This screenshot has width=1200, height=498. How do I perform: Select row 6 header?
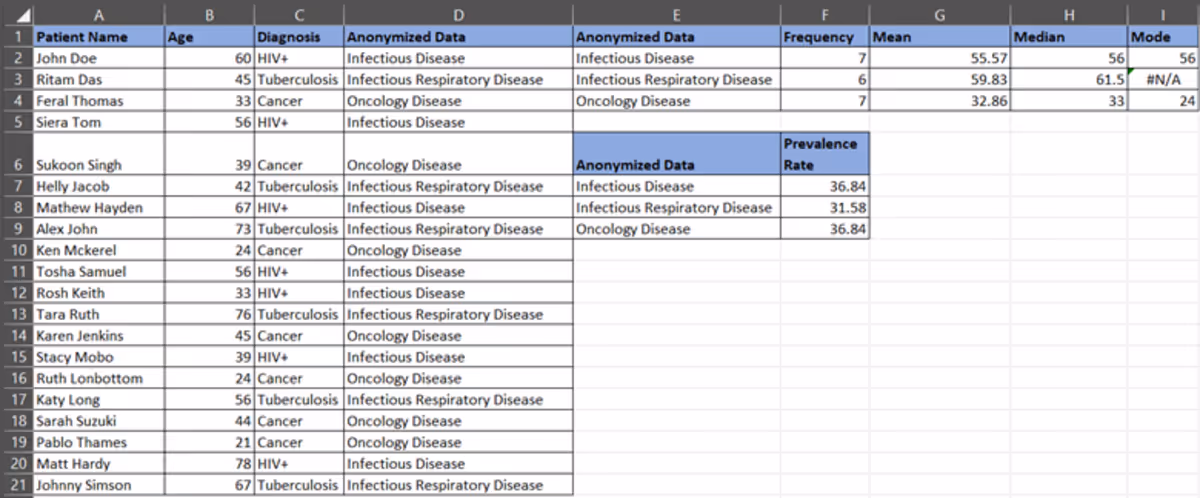[16, 154]
